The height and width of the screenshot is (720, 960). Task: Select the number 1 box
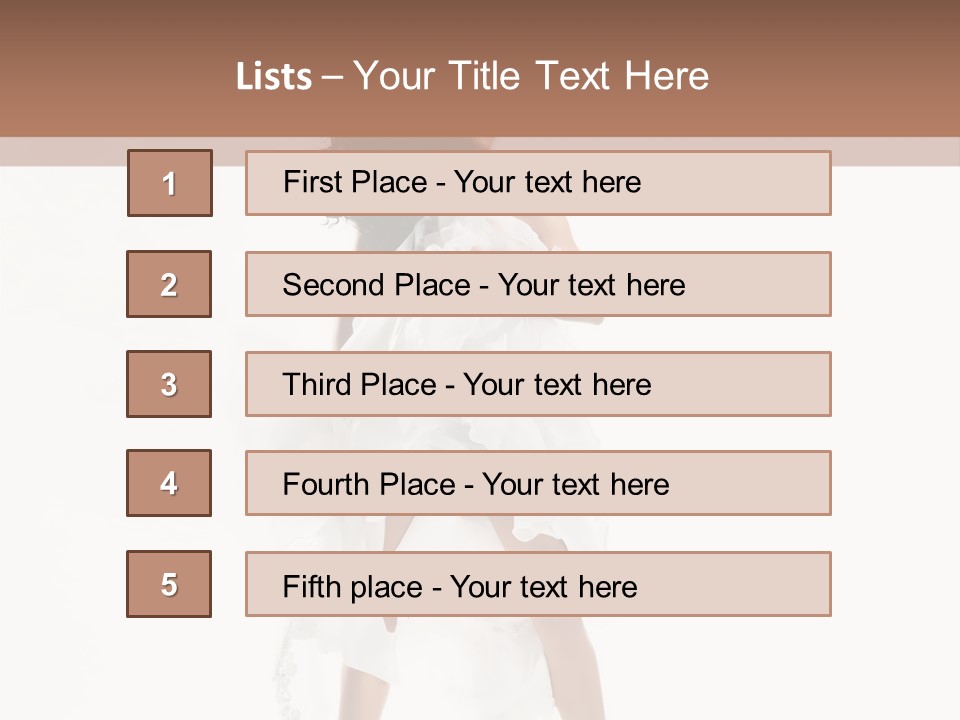pyautogui.click(x=170, y=183)
